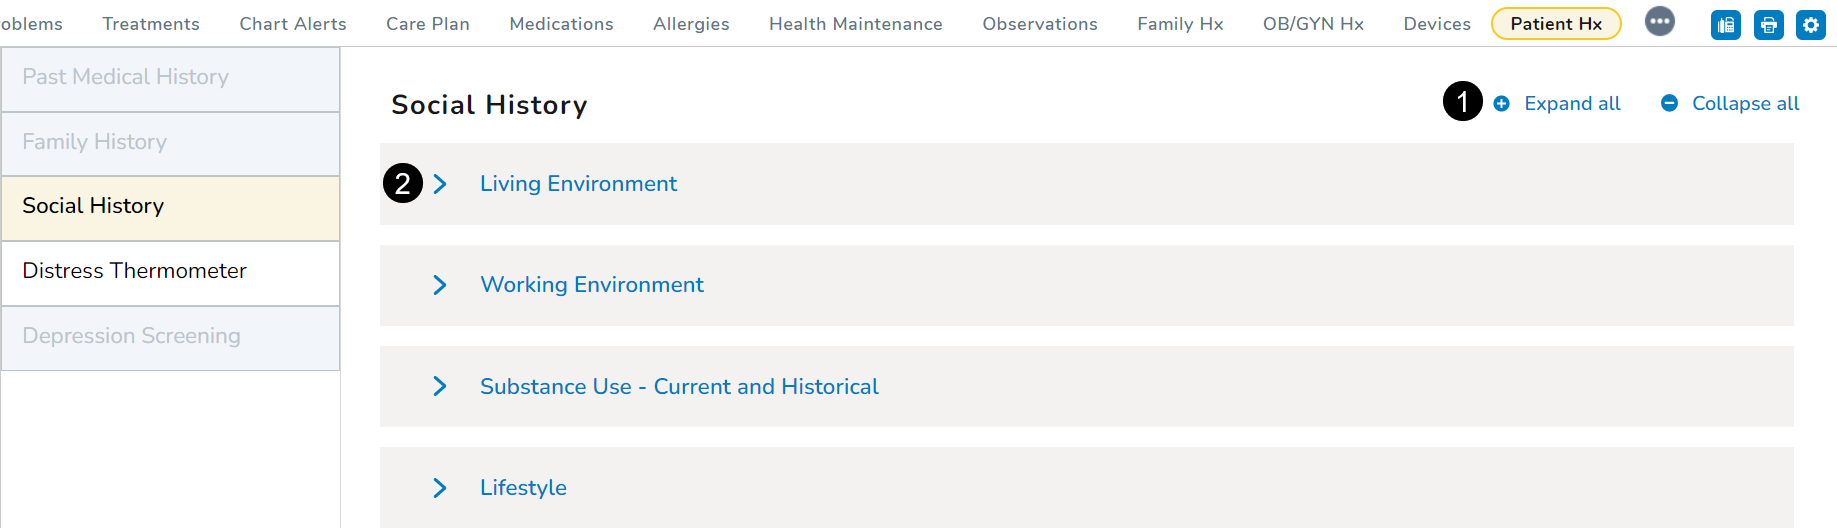The image size is (1837, 528).
Task: Switch to the Medications tab
Action: pos(561,24)
